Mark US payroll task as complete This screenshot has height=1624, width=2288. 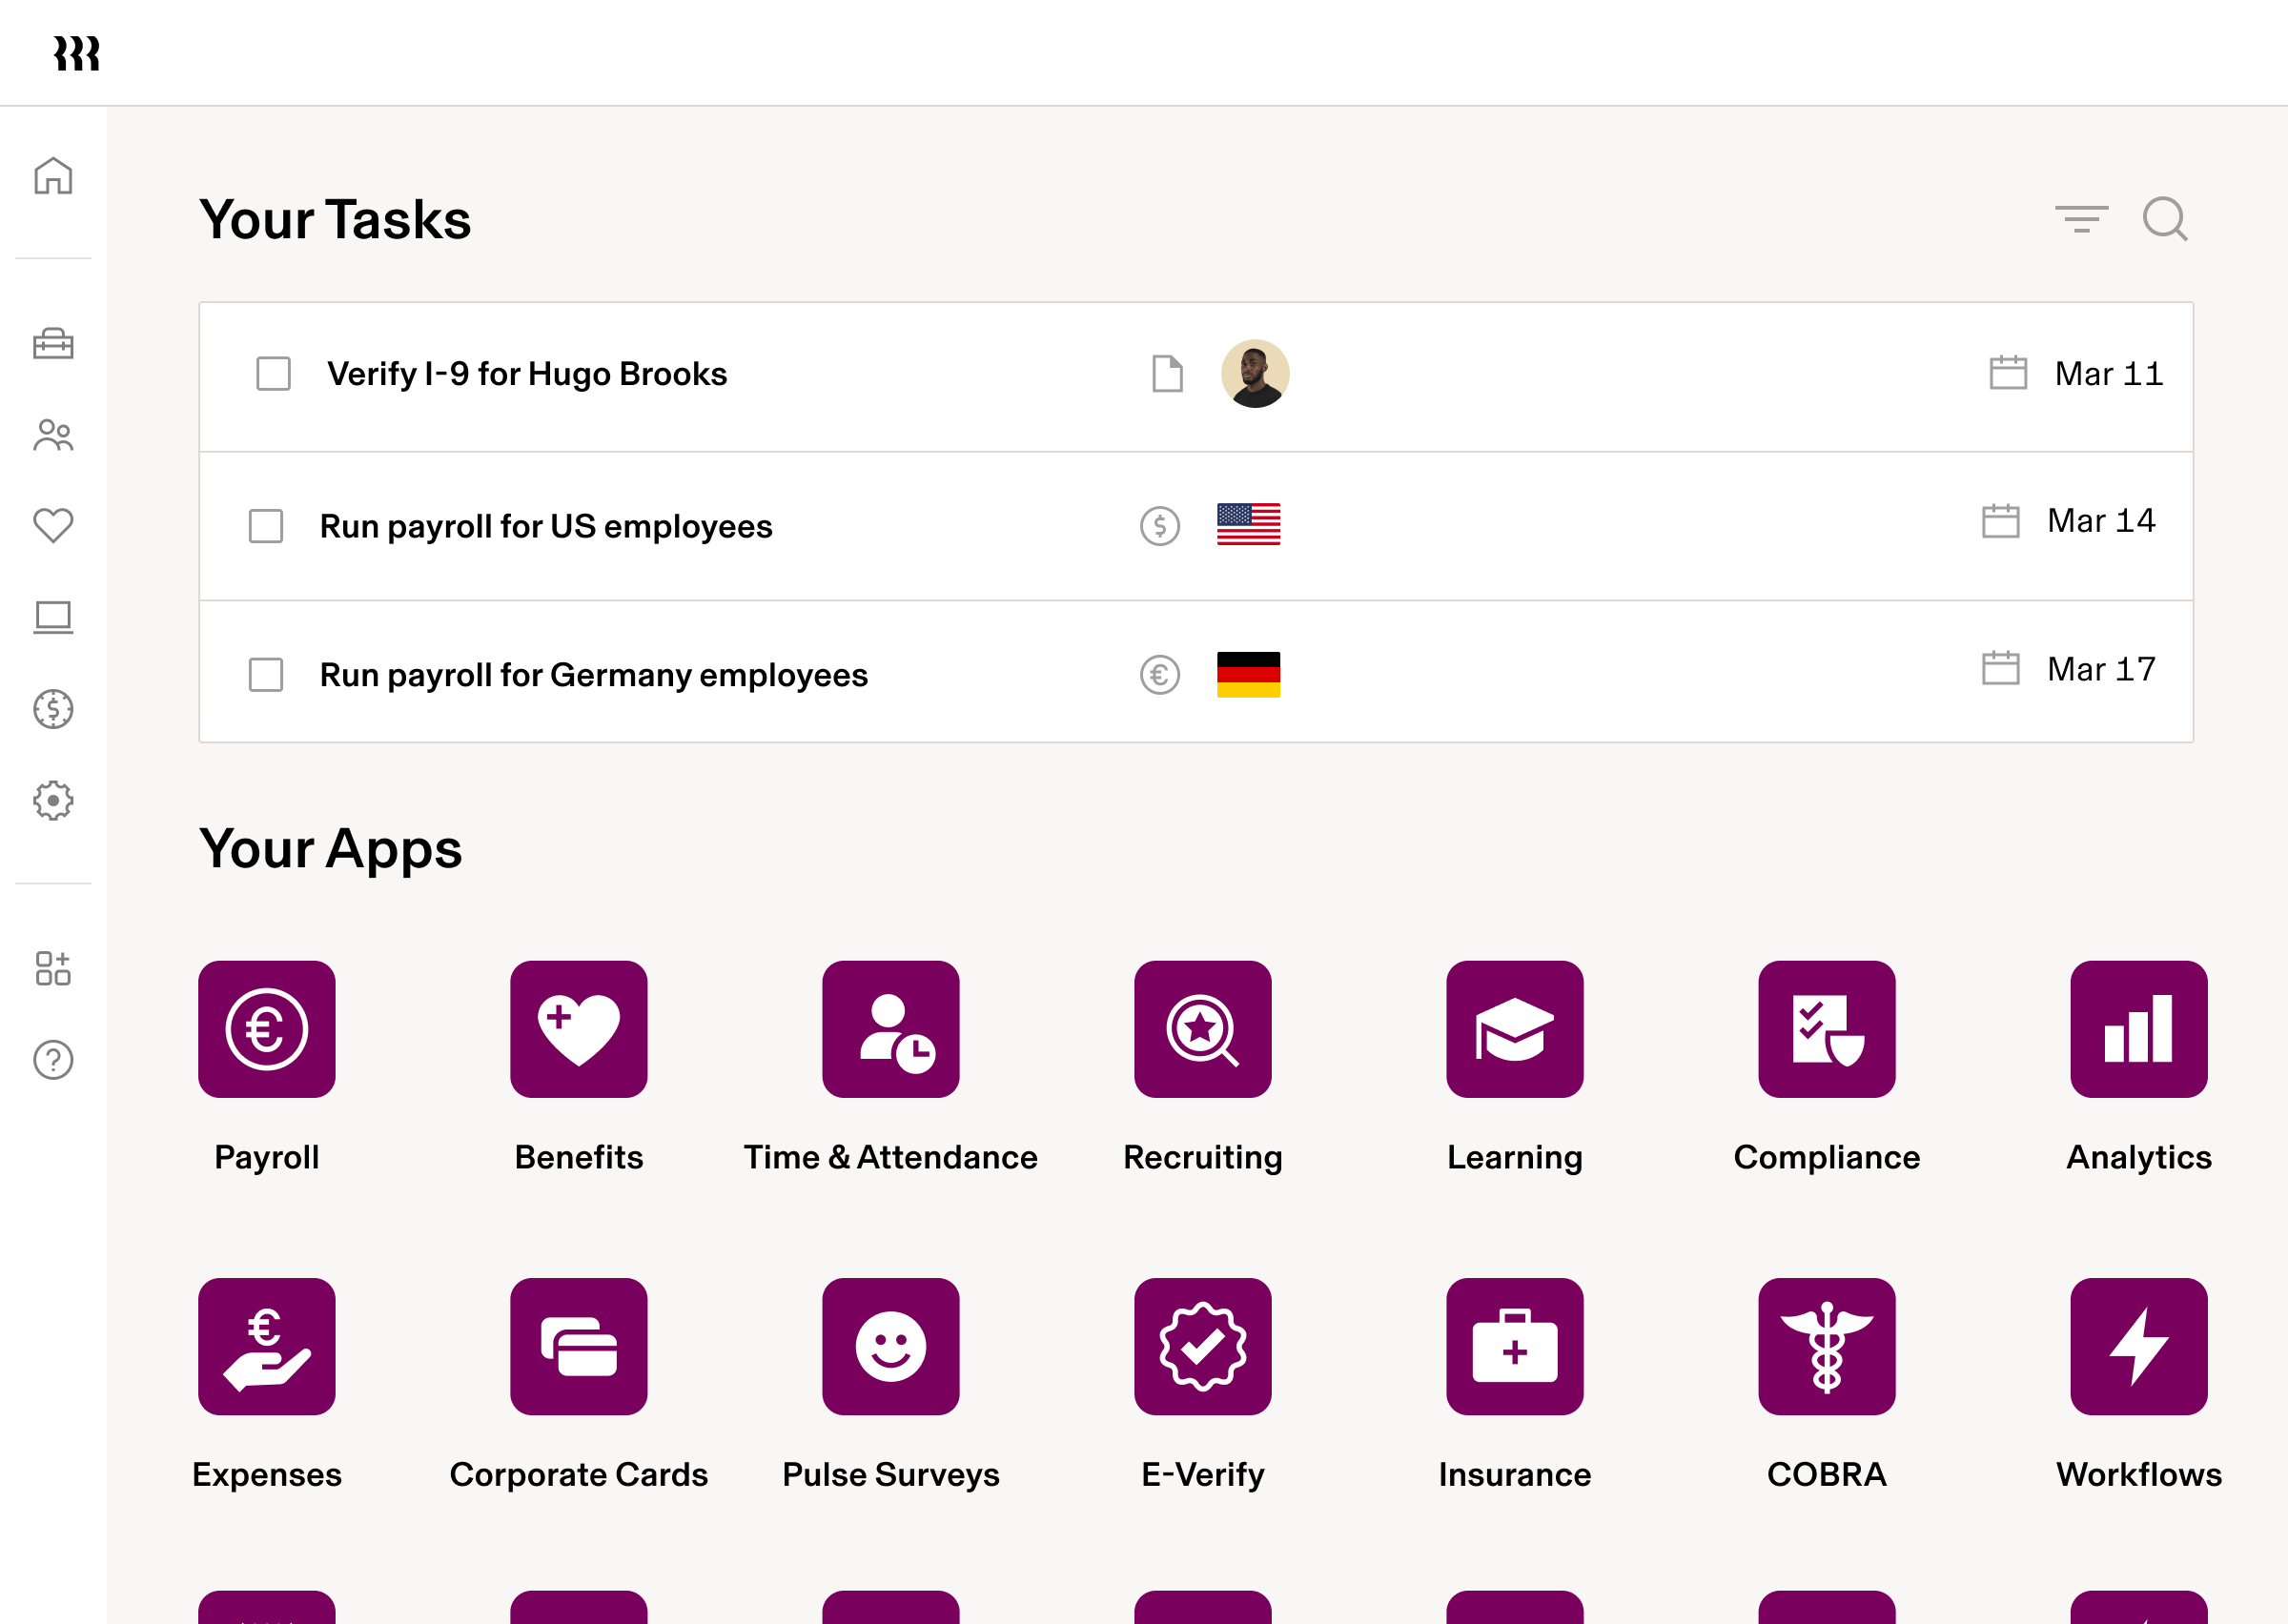click(265, 525)
